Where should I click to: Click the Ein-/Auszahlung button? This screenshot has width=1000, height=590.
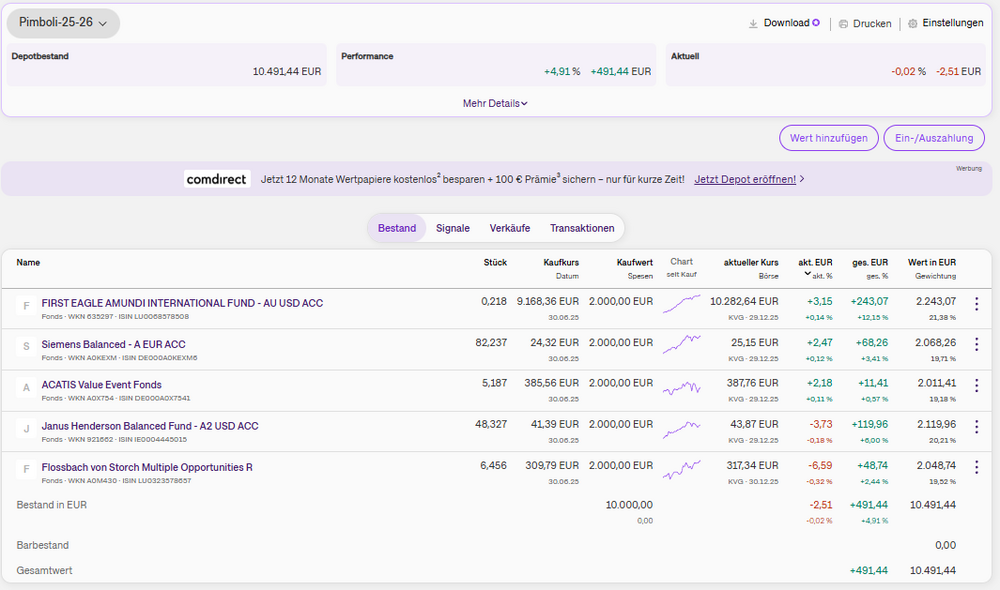934,138
